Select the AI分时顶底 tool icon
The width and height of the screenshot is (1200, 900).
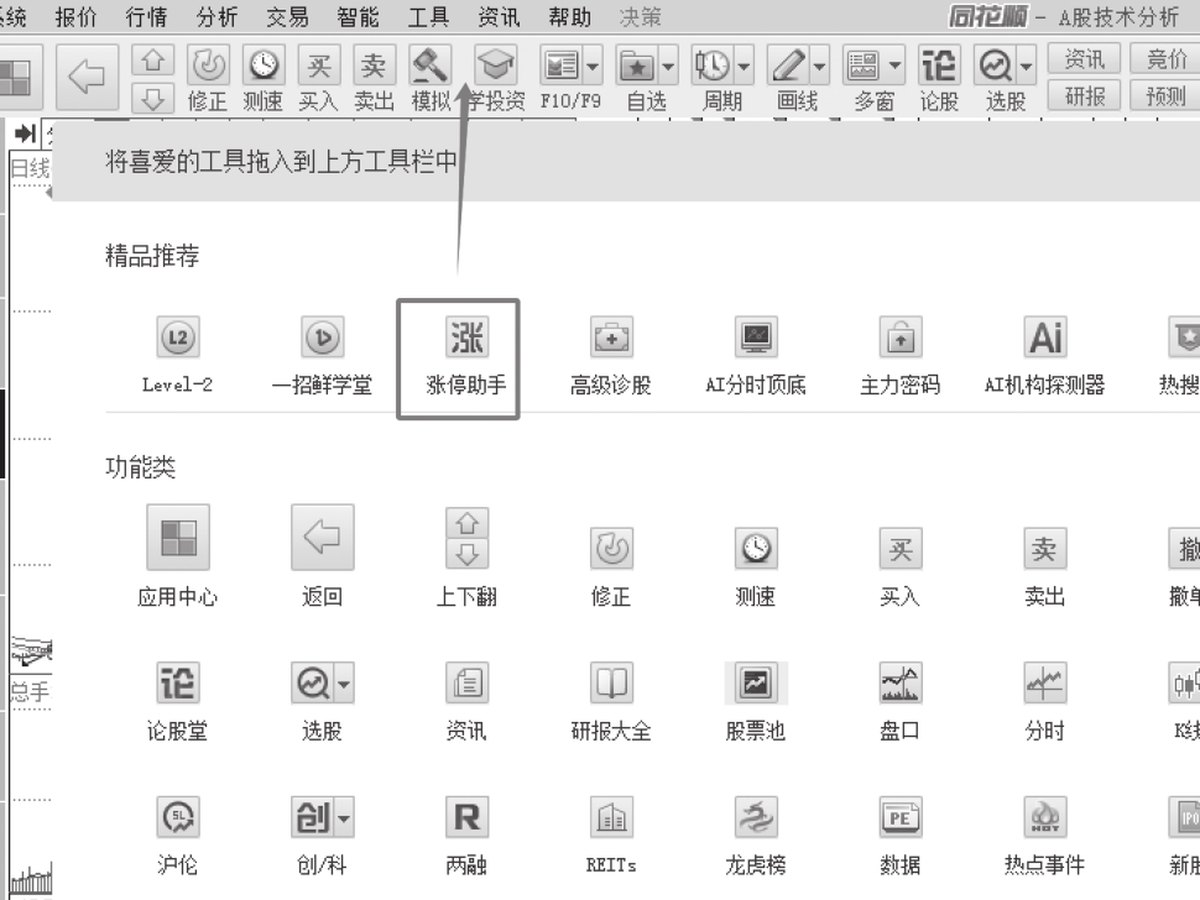pyautogui.click(x=755, y=339)
